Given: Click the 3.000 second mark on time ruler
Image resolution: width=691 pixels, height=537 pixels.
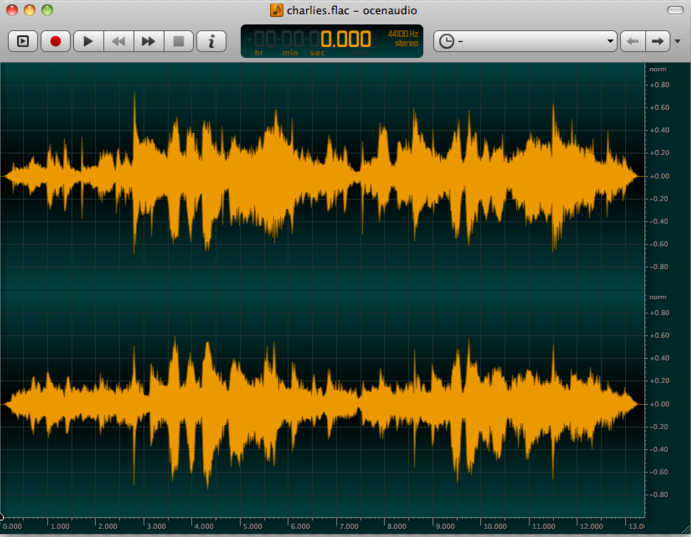Looking at the screenshot, I should [156, 526].
